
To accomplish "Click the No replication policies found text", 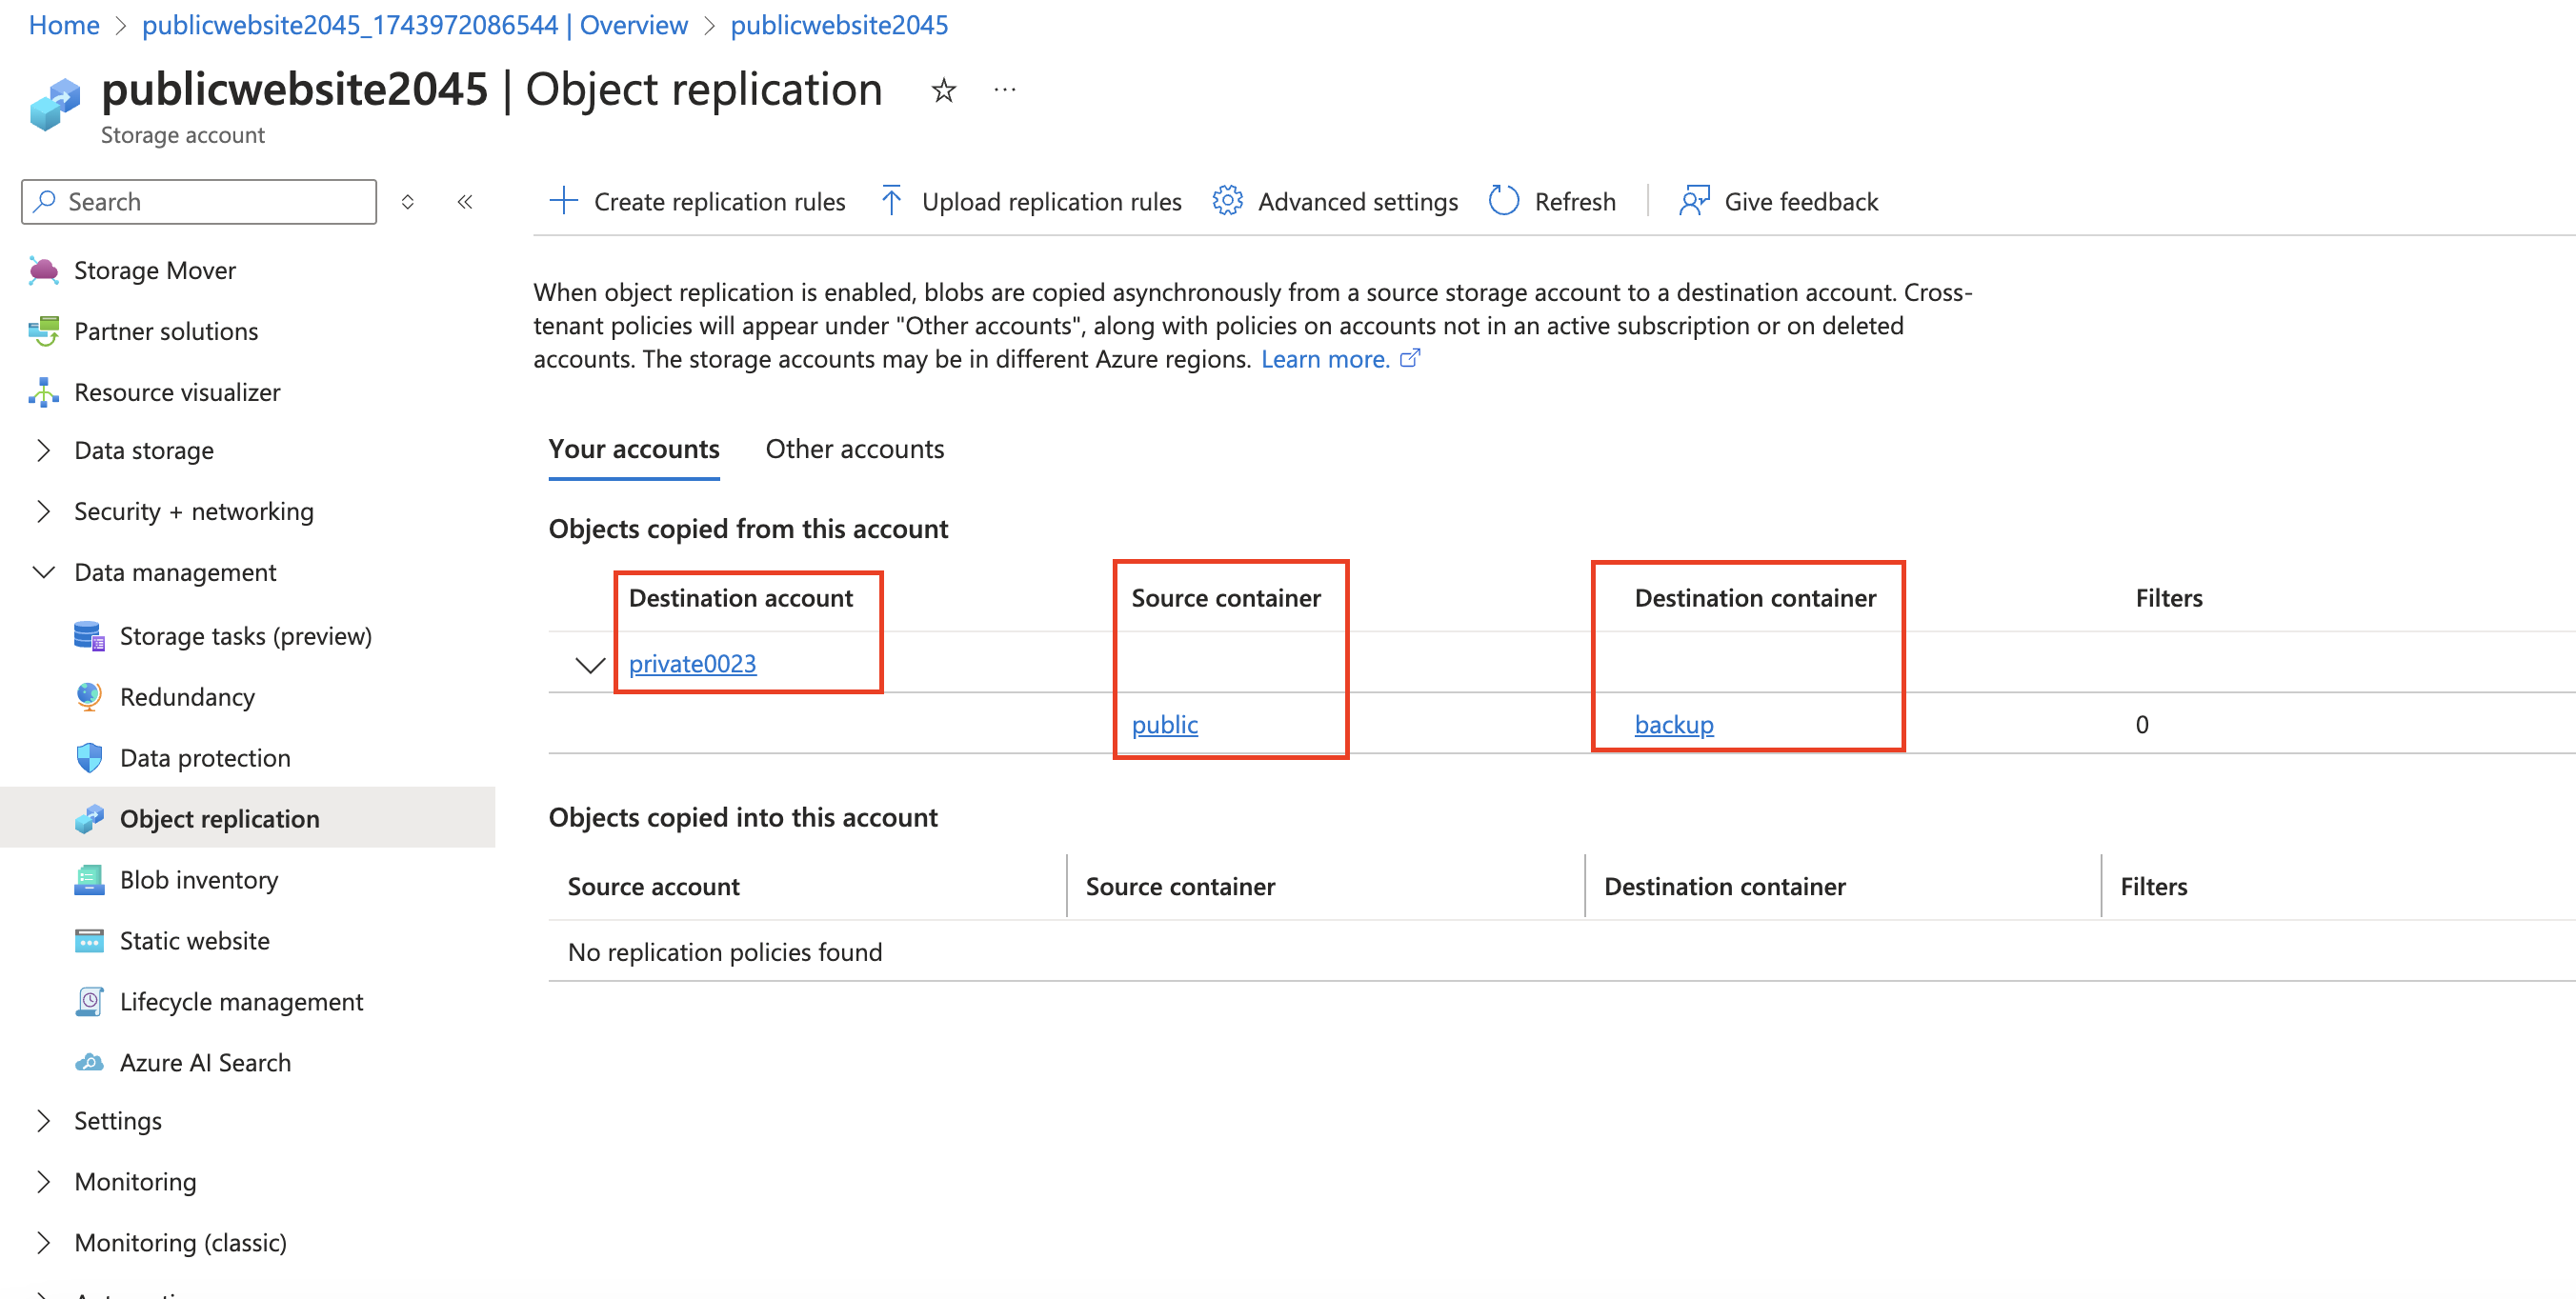I will (725, 952).
